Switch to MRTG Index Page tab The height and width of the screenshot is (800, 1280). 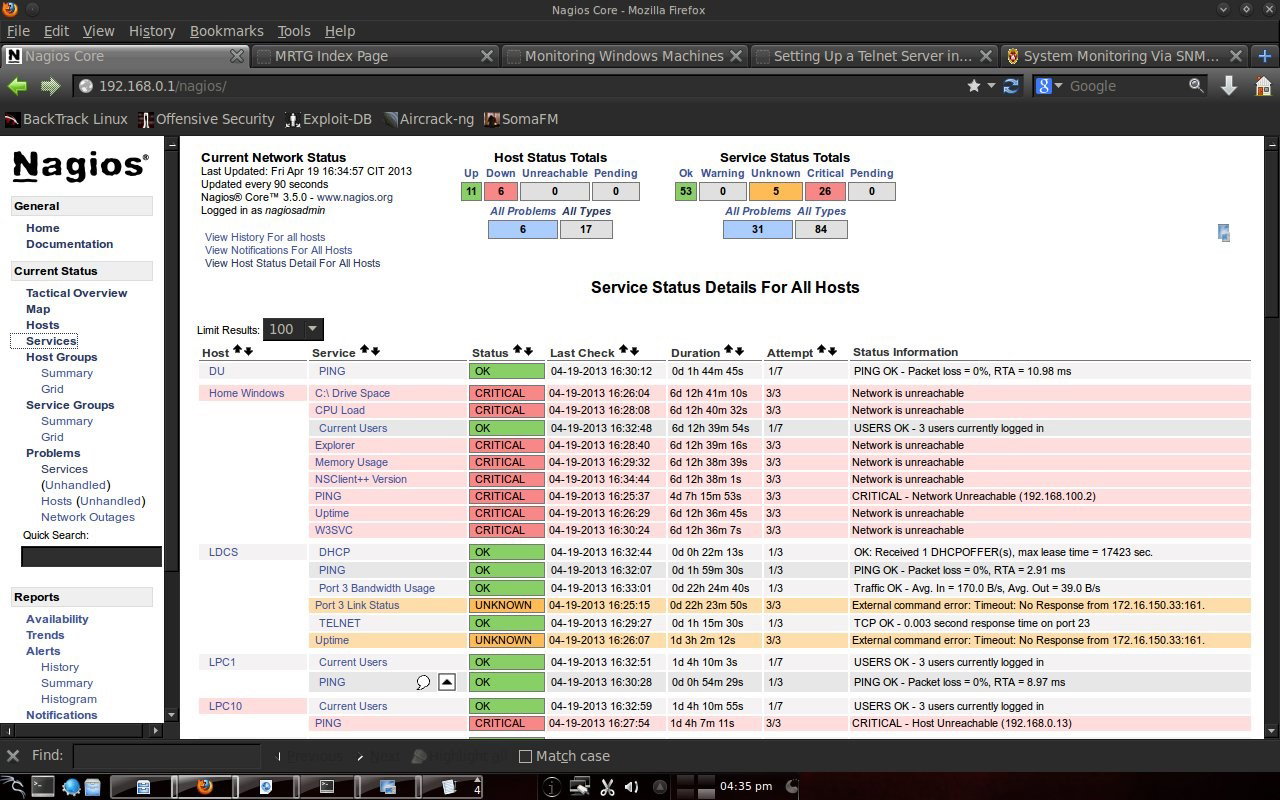tap(374, 56)
